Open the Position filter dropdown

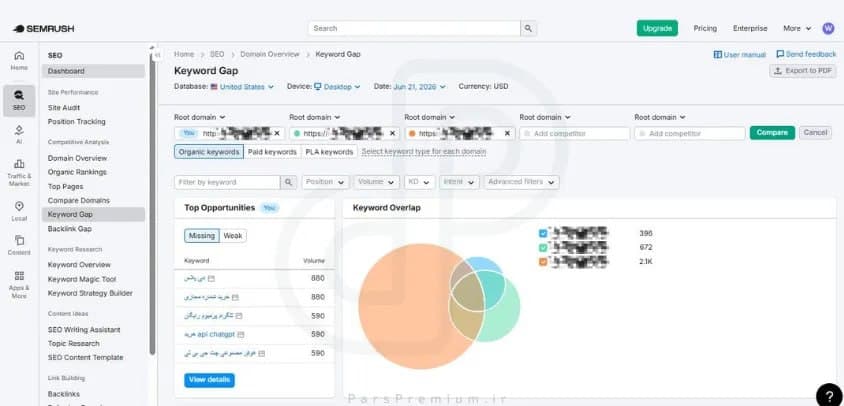pyautogui.click(x=325, y=182)
